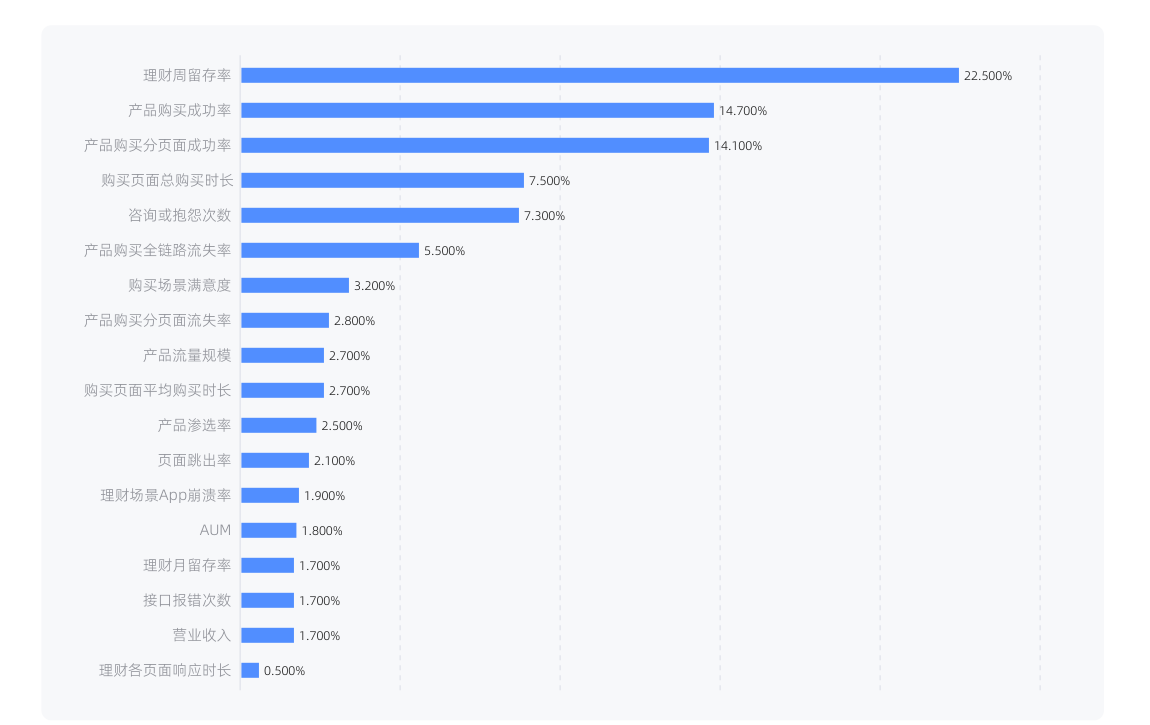Click the 22.500% value label
Image resolution: width=1150 pixels, height=725 pixels.
coord(987,76)
